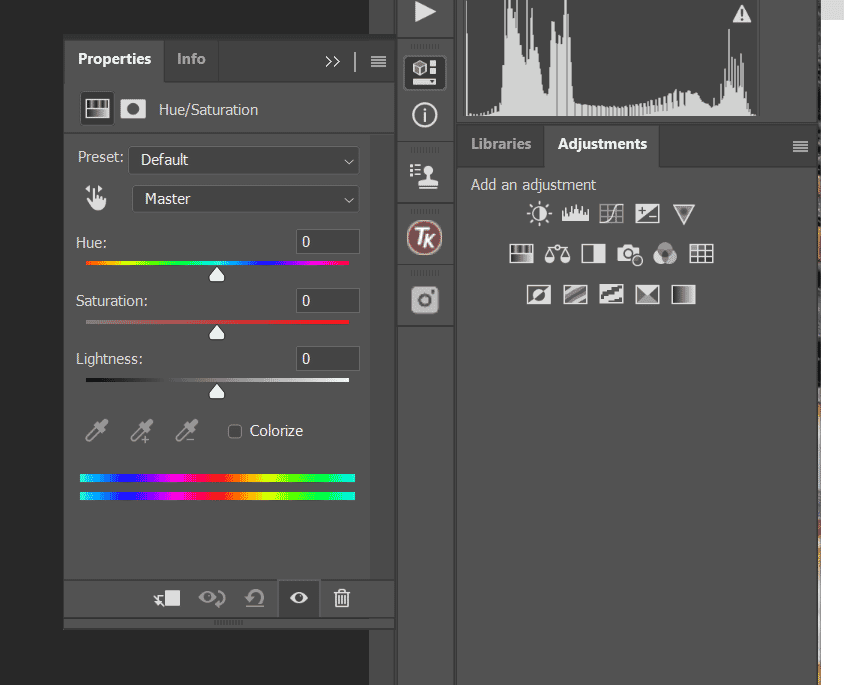Enable the Colorize option

[x=235, y=430]
